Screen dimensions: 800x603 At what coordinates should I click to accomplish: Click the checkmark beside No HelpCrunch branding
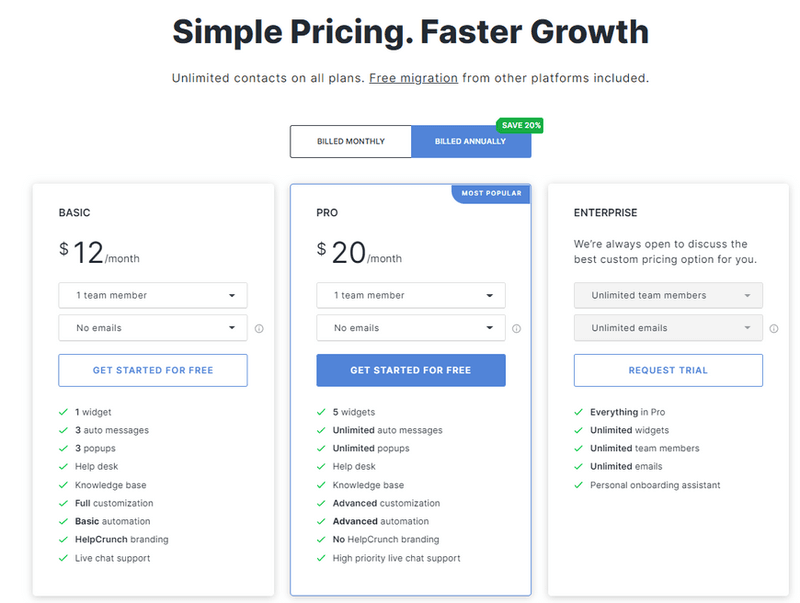pyautogui.click(x=321, y=539)
